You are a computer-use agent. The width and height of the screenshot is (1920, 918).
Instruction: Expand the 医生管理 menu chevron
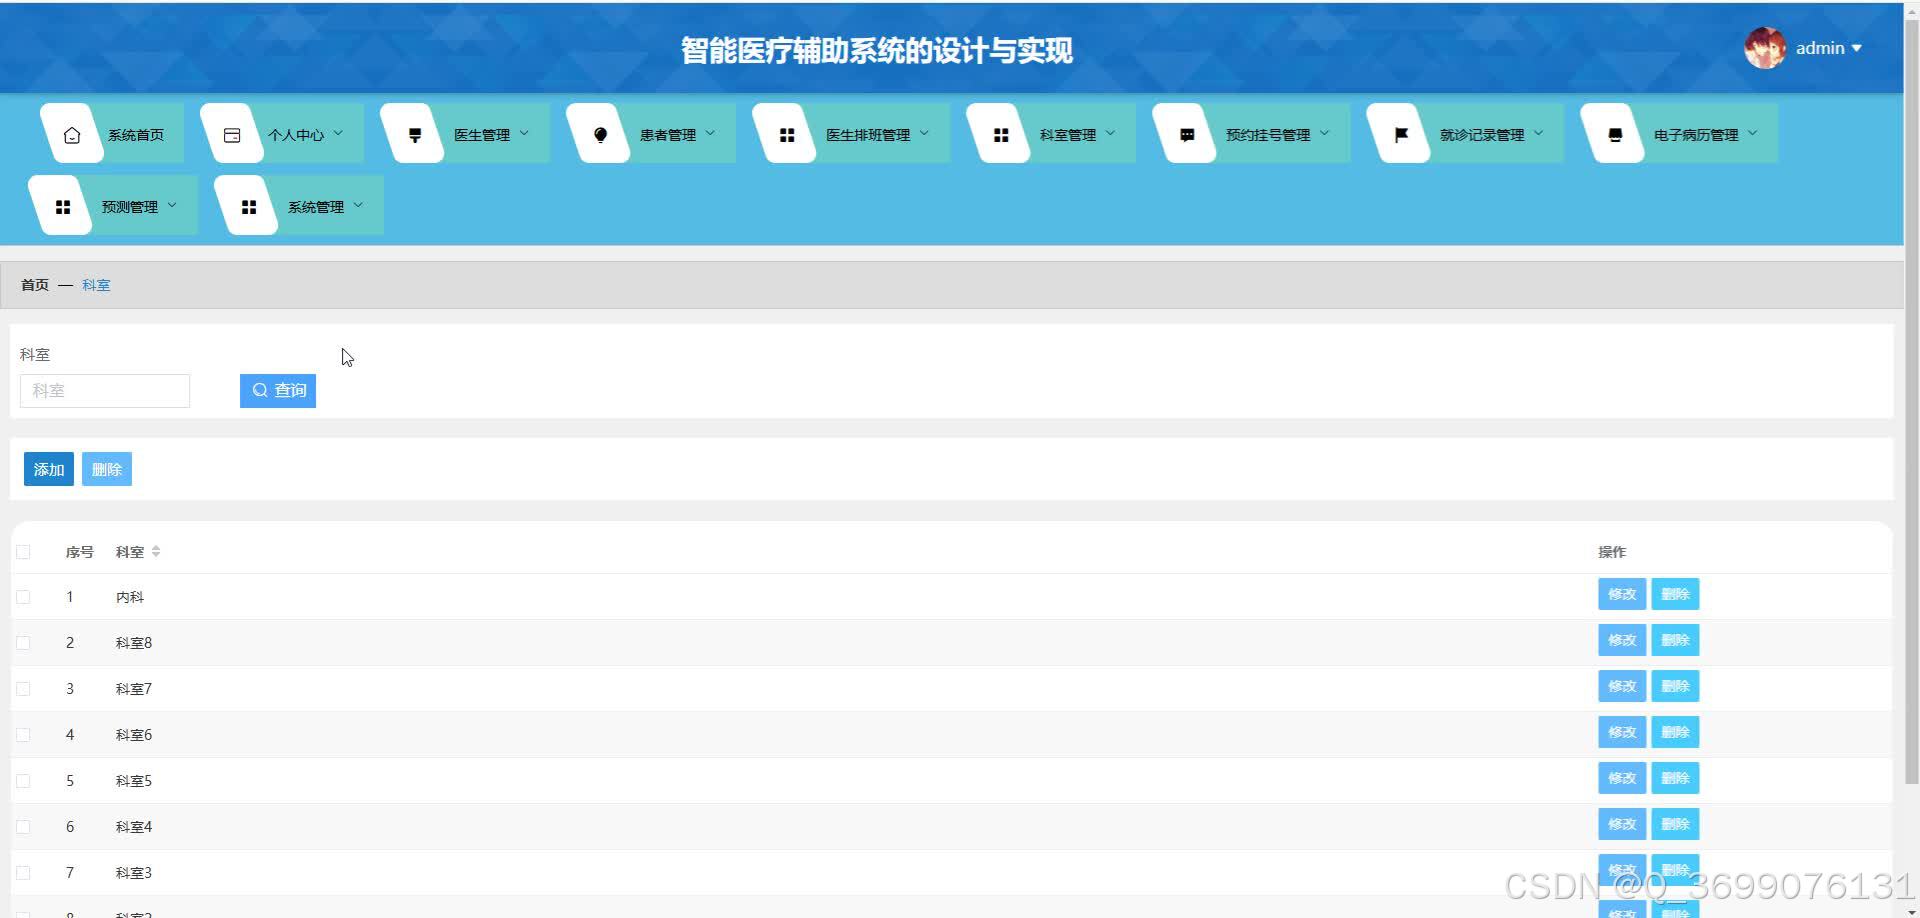point(524,133)
